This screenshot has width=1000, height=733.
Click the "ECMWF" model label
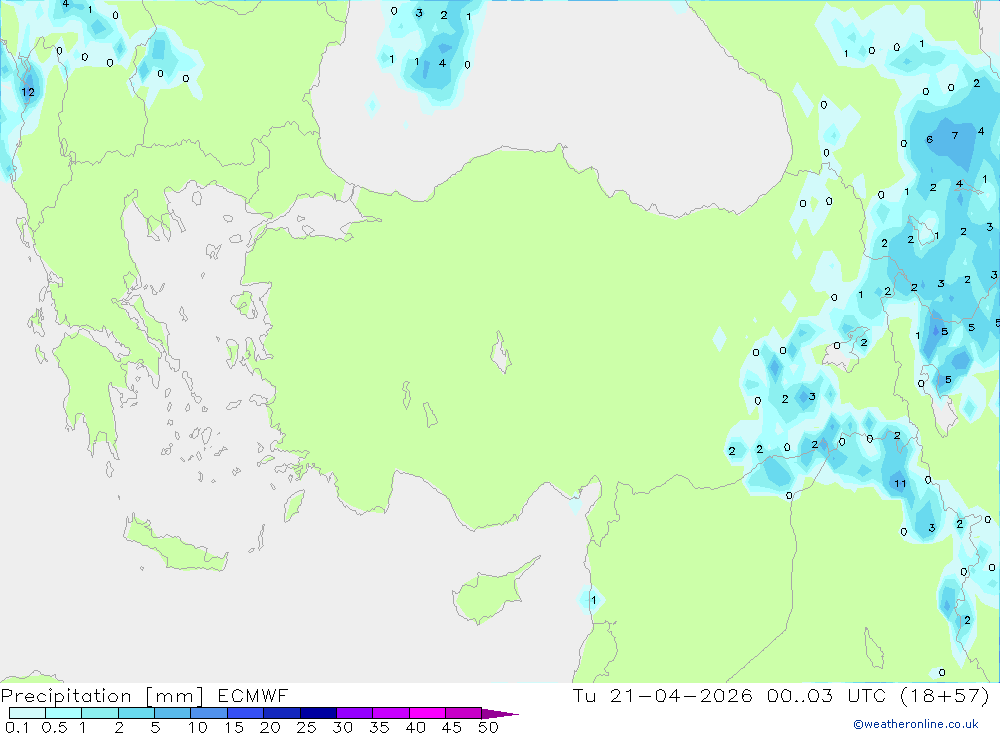click(x=253, y=695)
